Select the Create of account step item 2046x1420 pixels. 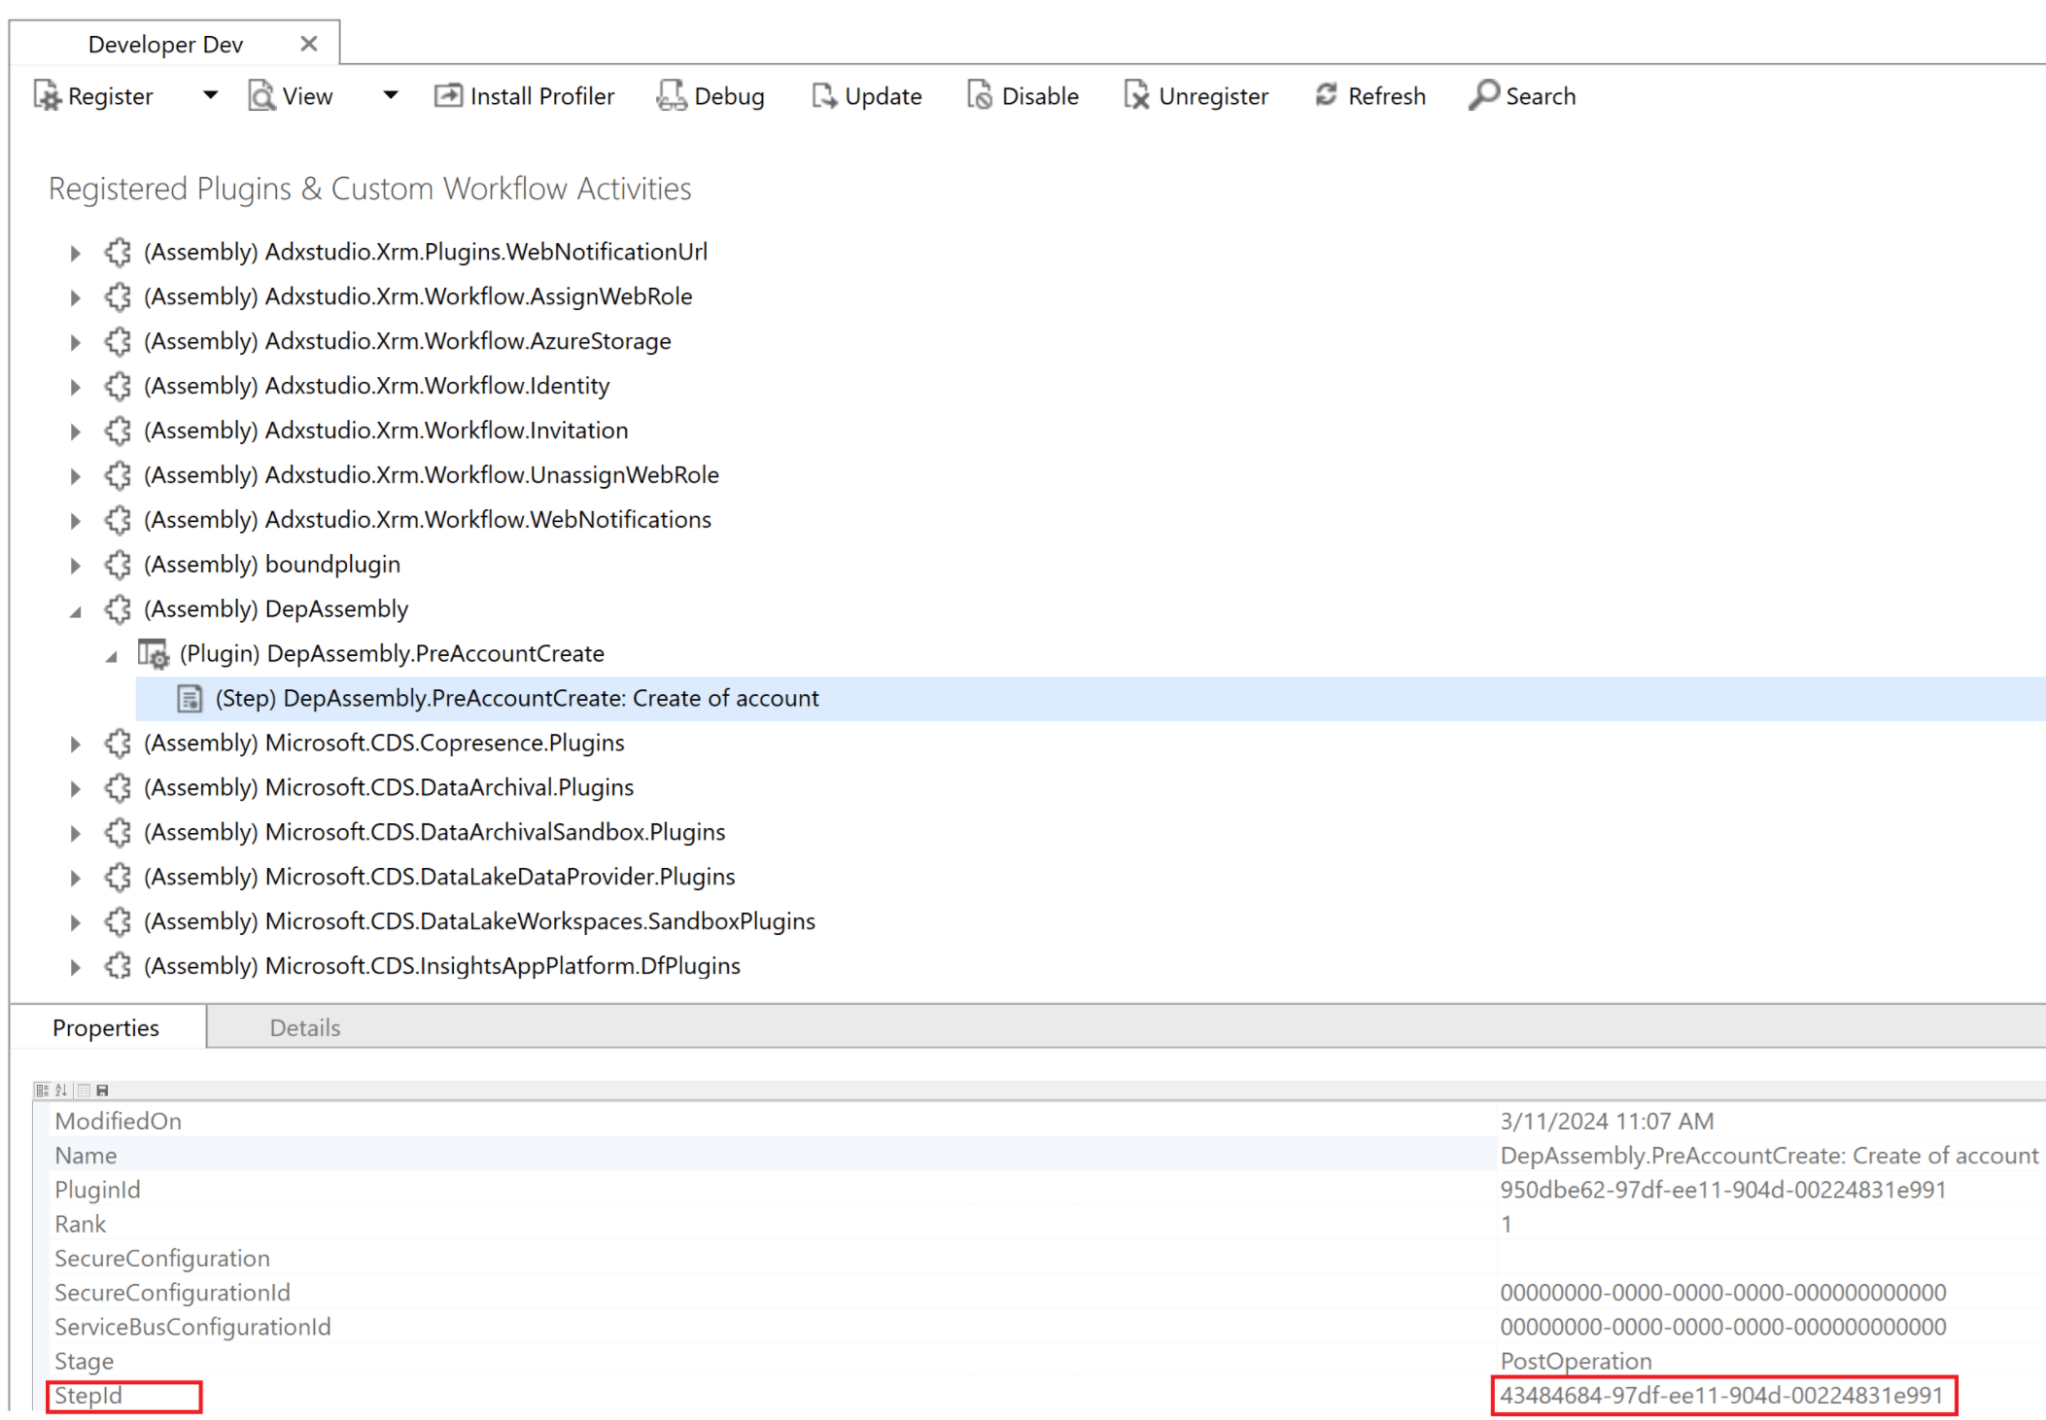click(516, 698)
